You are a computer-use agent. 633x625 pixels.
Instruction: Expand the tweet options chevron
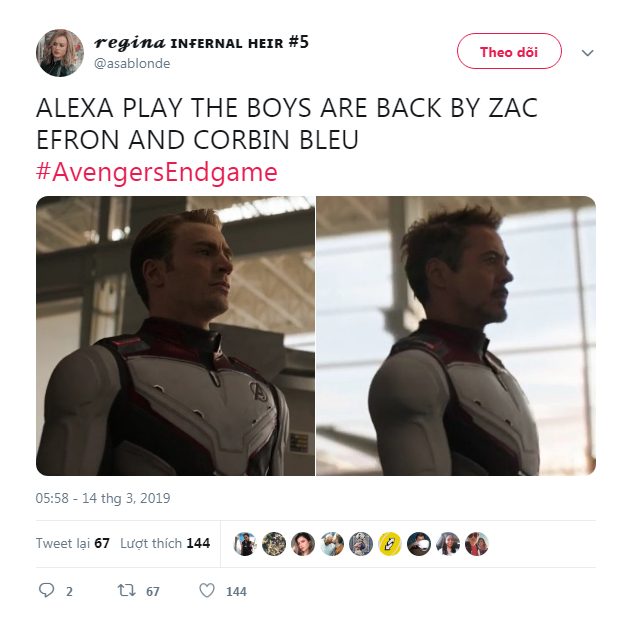(587, 53)
